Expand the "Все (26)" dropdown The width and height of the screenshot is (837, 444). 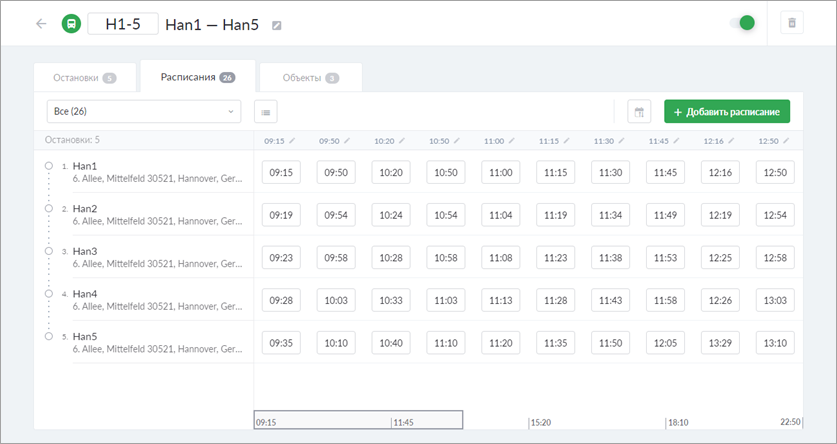(x=143, y=111)
